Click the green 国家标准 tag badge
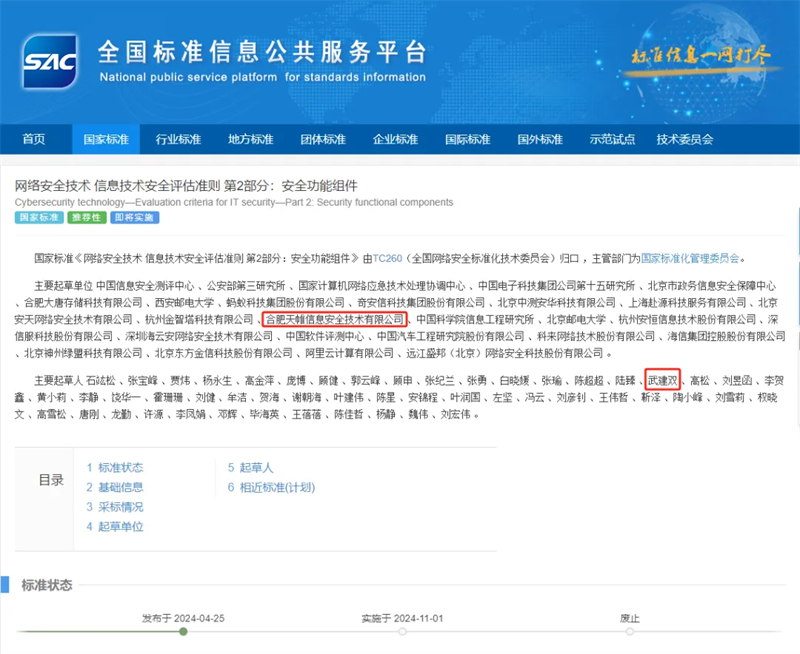Viewport: 800px width, 654px height. click(x=38, y=217)
